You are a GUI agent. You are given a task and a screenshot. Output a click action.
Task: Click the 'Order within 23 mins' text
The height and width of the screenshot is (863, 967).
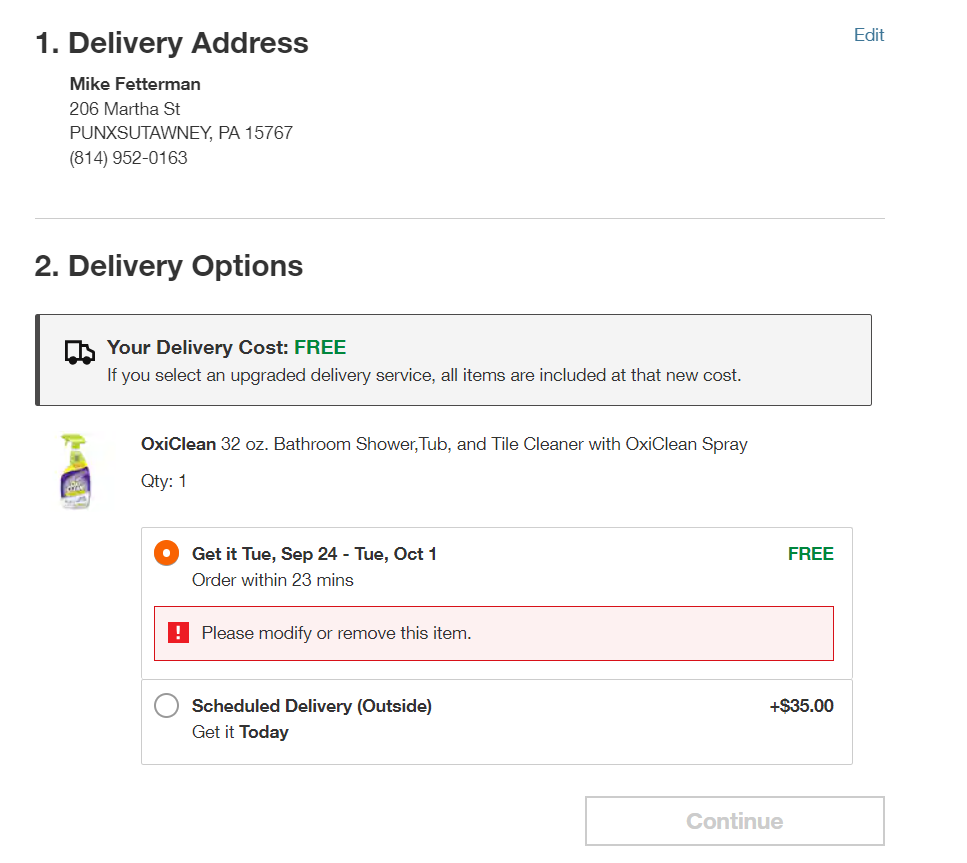273,580
